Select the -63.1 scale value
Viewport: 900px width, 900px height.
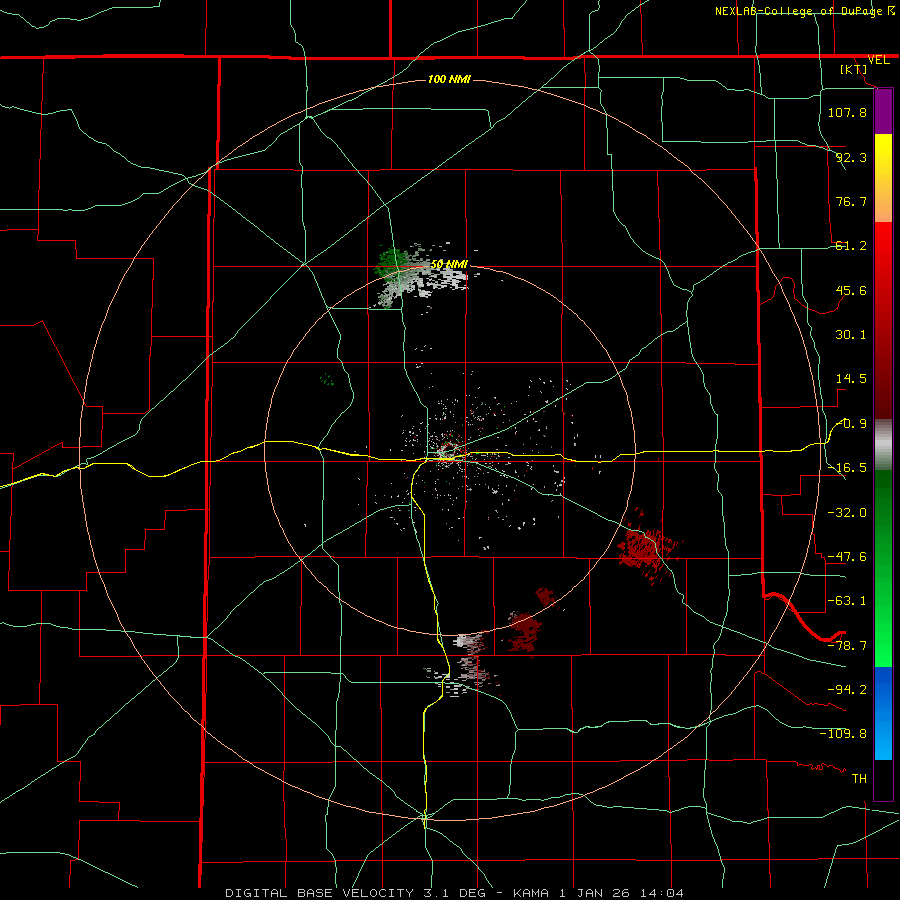click(x=847, y=601)
